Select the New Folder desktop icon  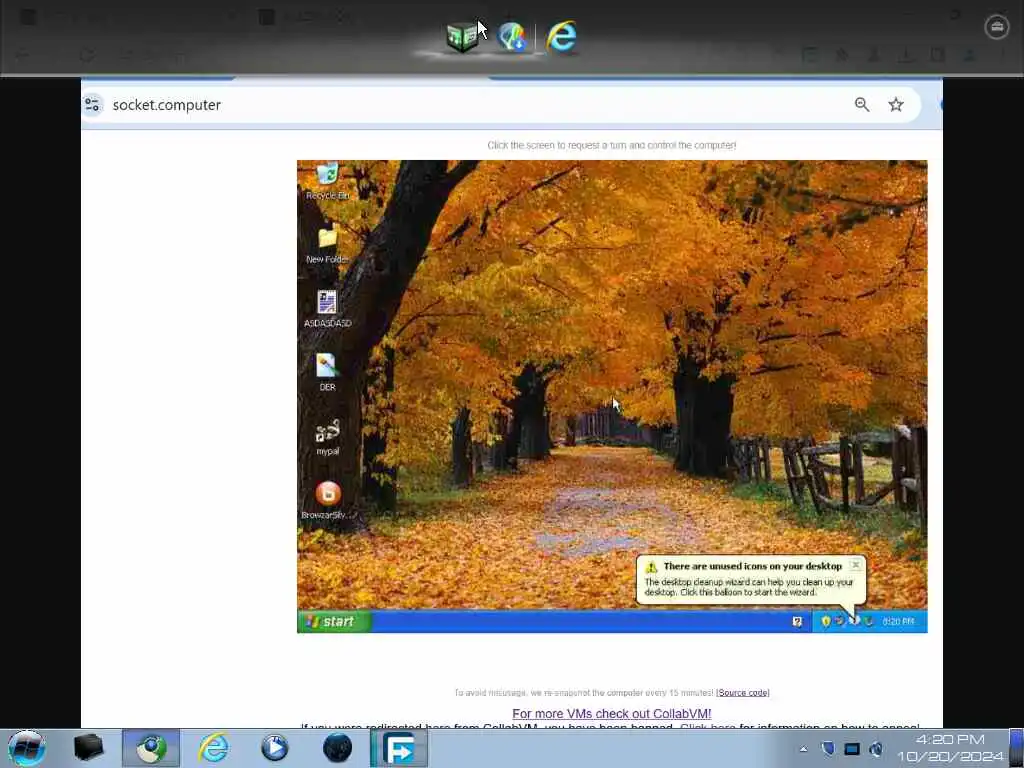coord(327,244)
